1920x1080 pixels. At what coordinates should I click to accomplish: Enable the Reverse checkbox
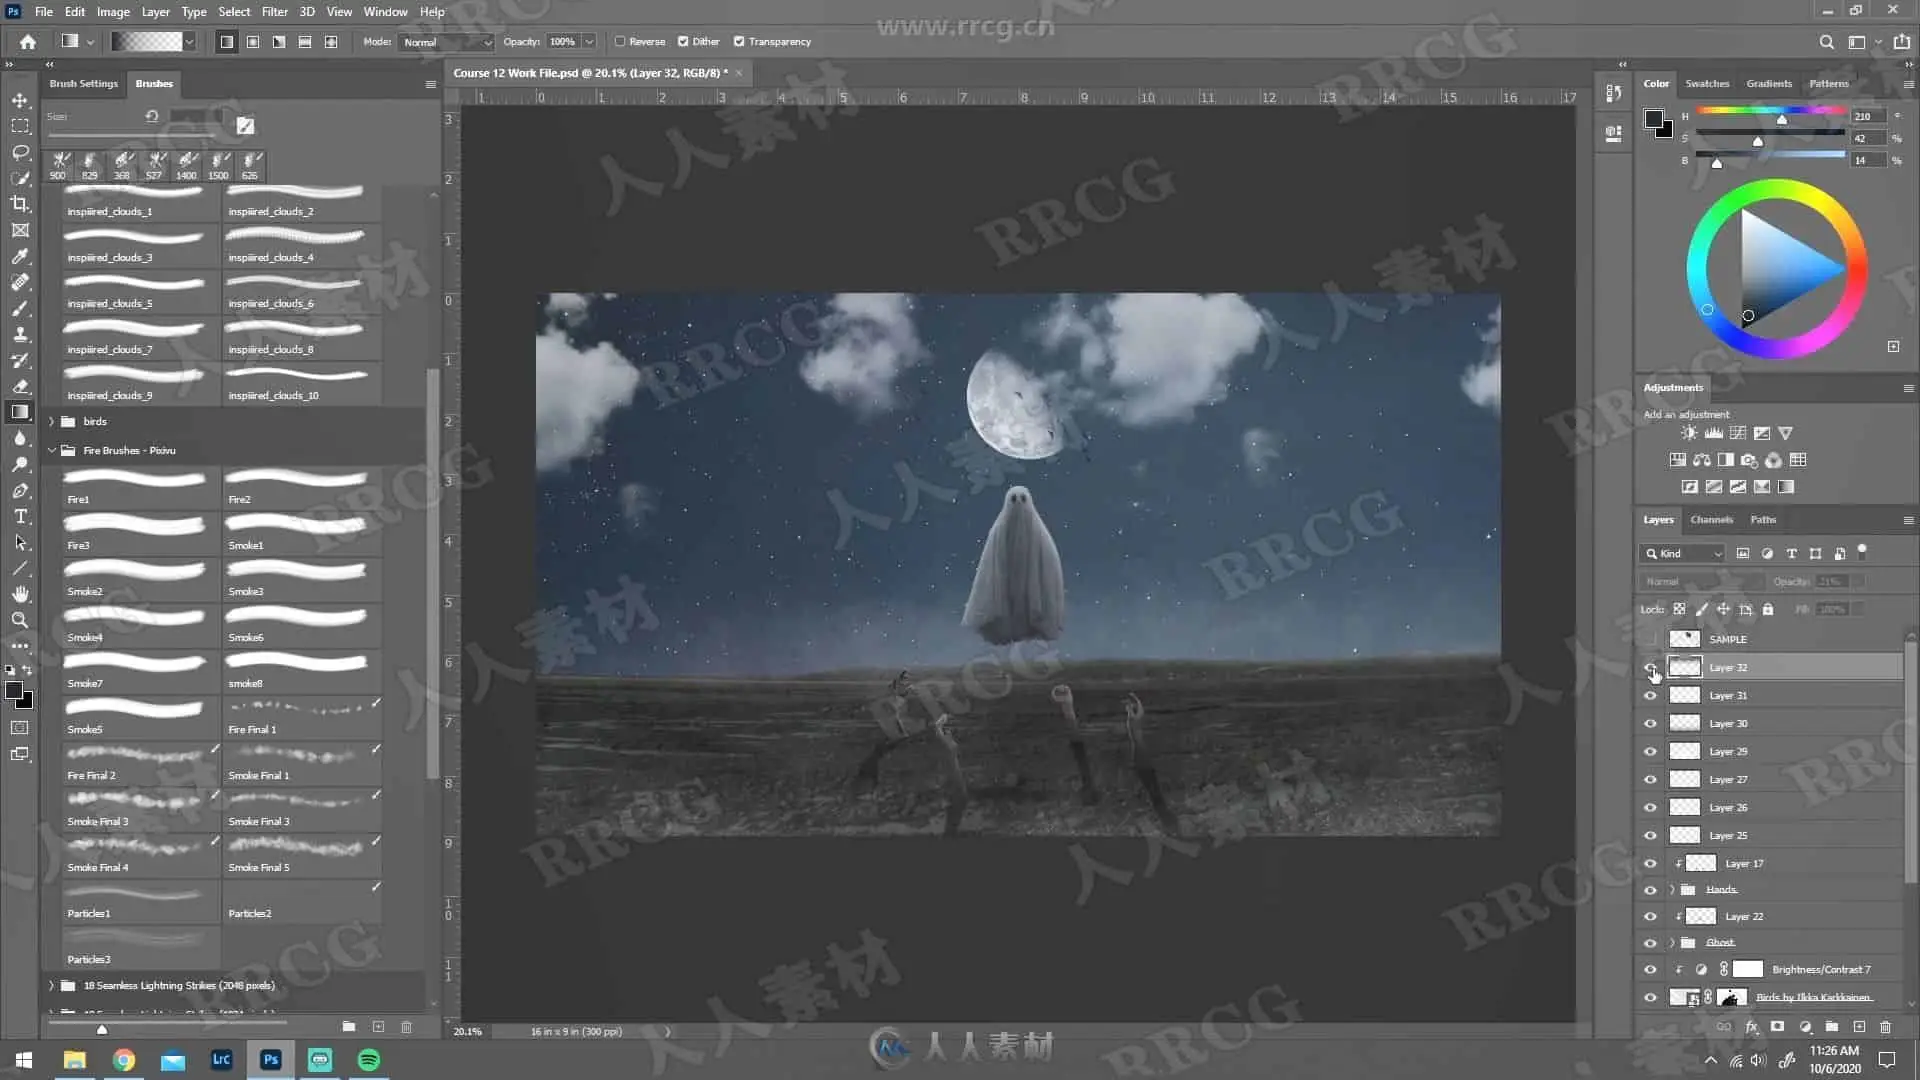tap(620, 42)
